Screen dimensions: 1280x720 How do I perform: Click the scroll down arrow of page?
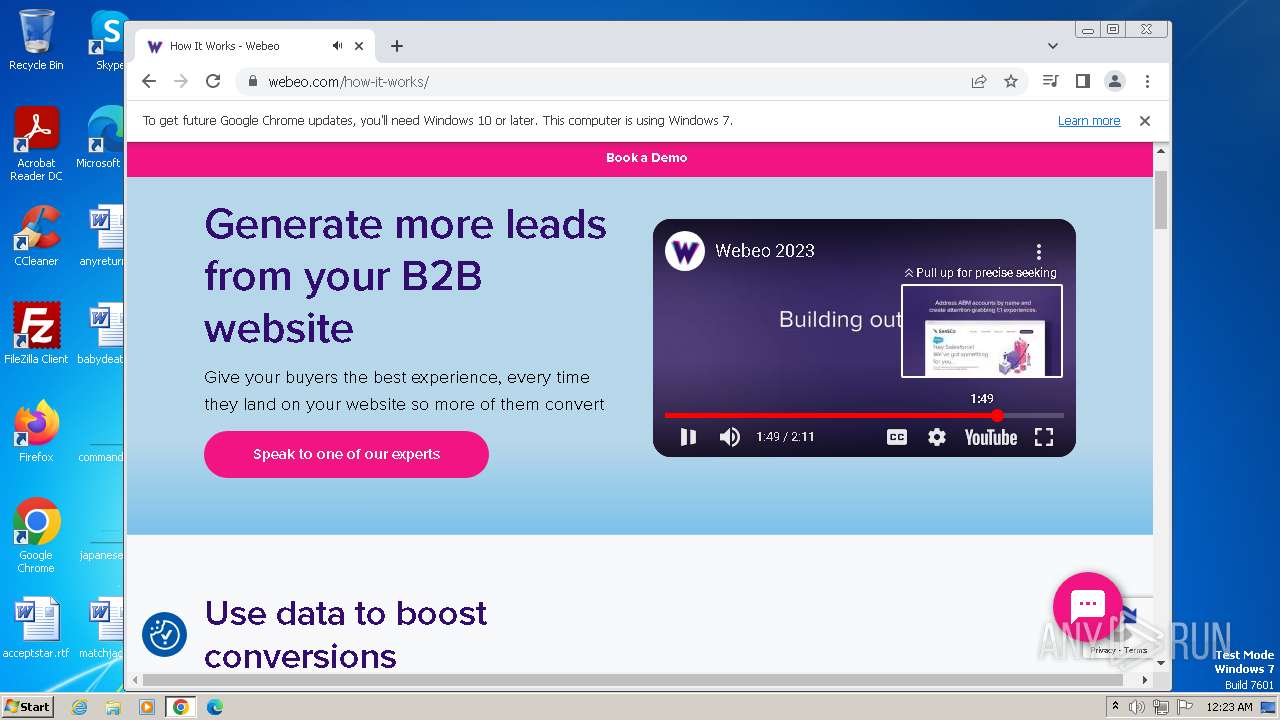coord(1161,663)
